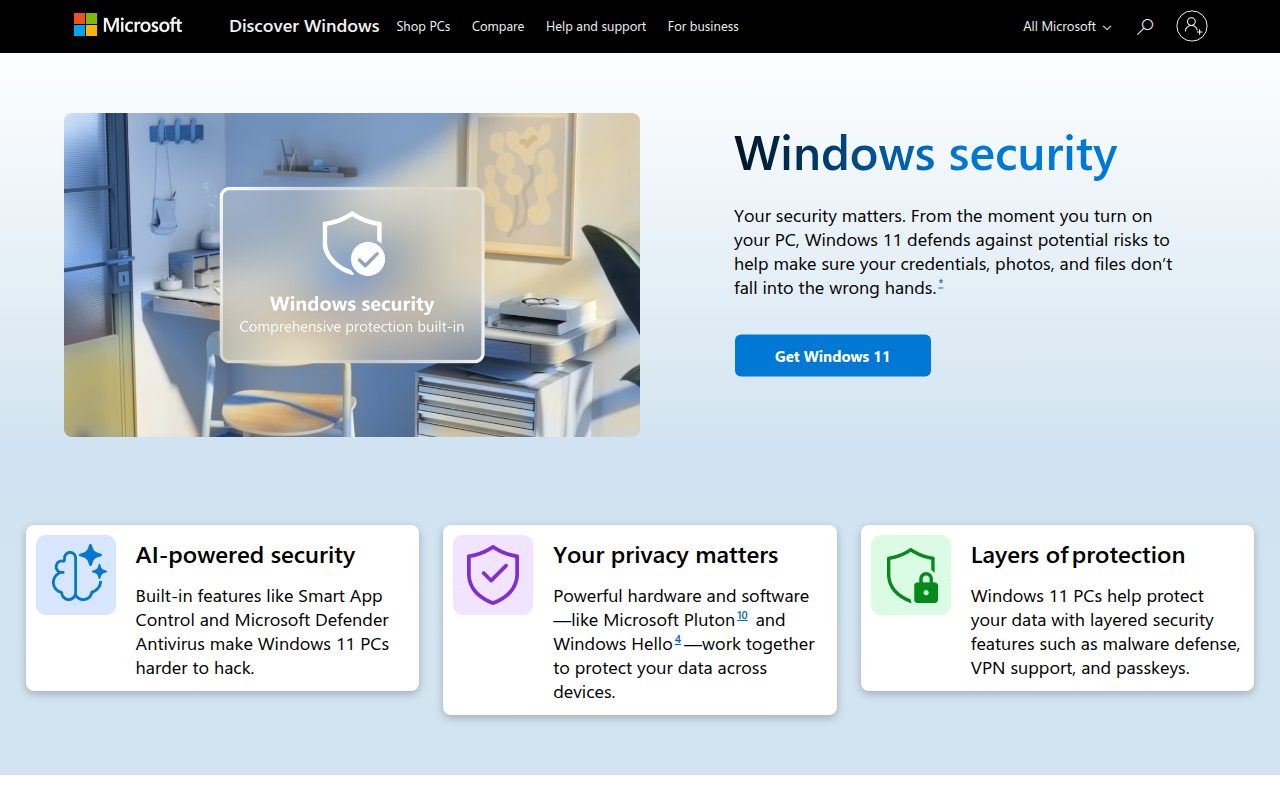The height and width of the screenshot is (800, 1280).
Task: Click the Windows security hero image
Action: (x=352, y=275)
